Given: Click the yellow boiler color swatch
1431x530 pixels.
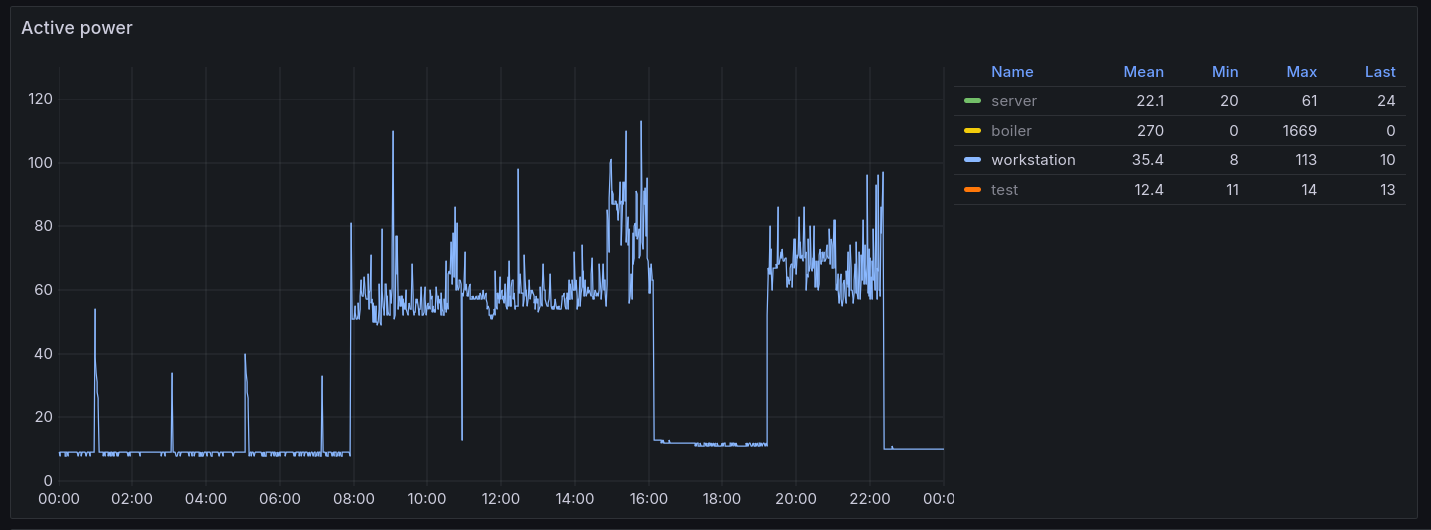Looking at the screenshot, I should coord(972,131).
